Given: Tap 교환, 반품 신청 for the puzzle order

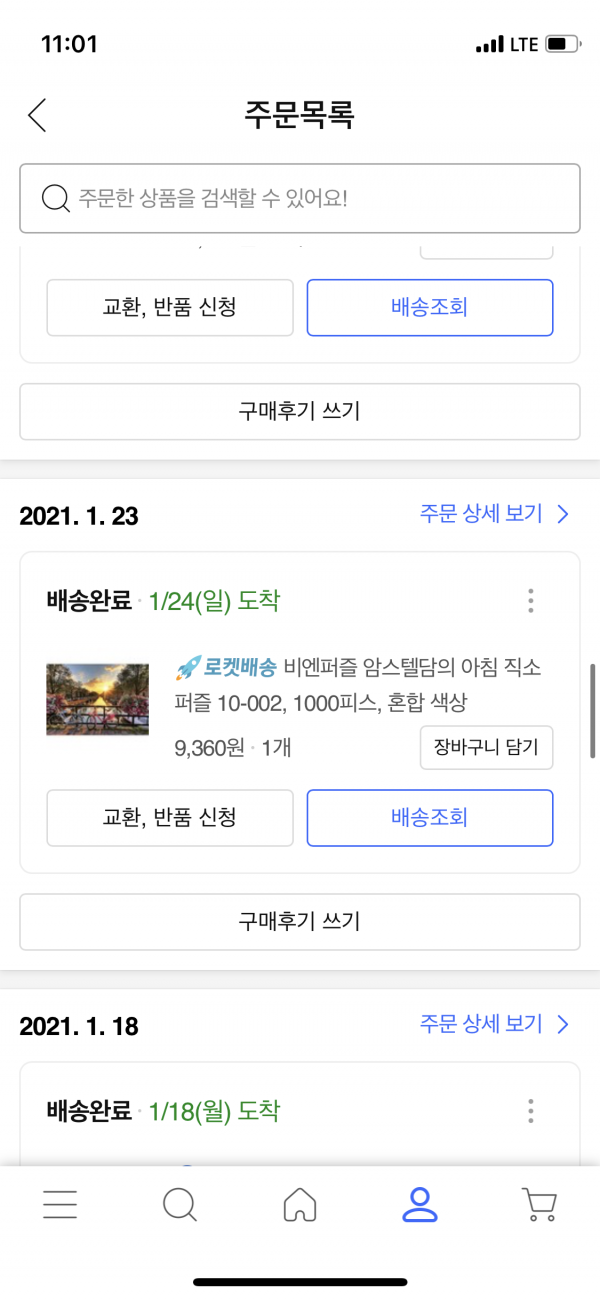Looking at the screenshot, I should (170, 818).
